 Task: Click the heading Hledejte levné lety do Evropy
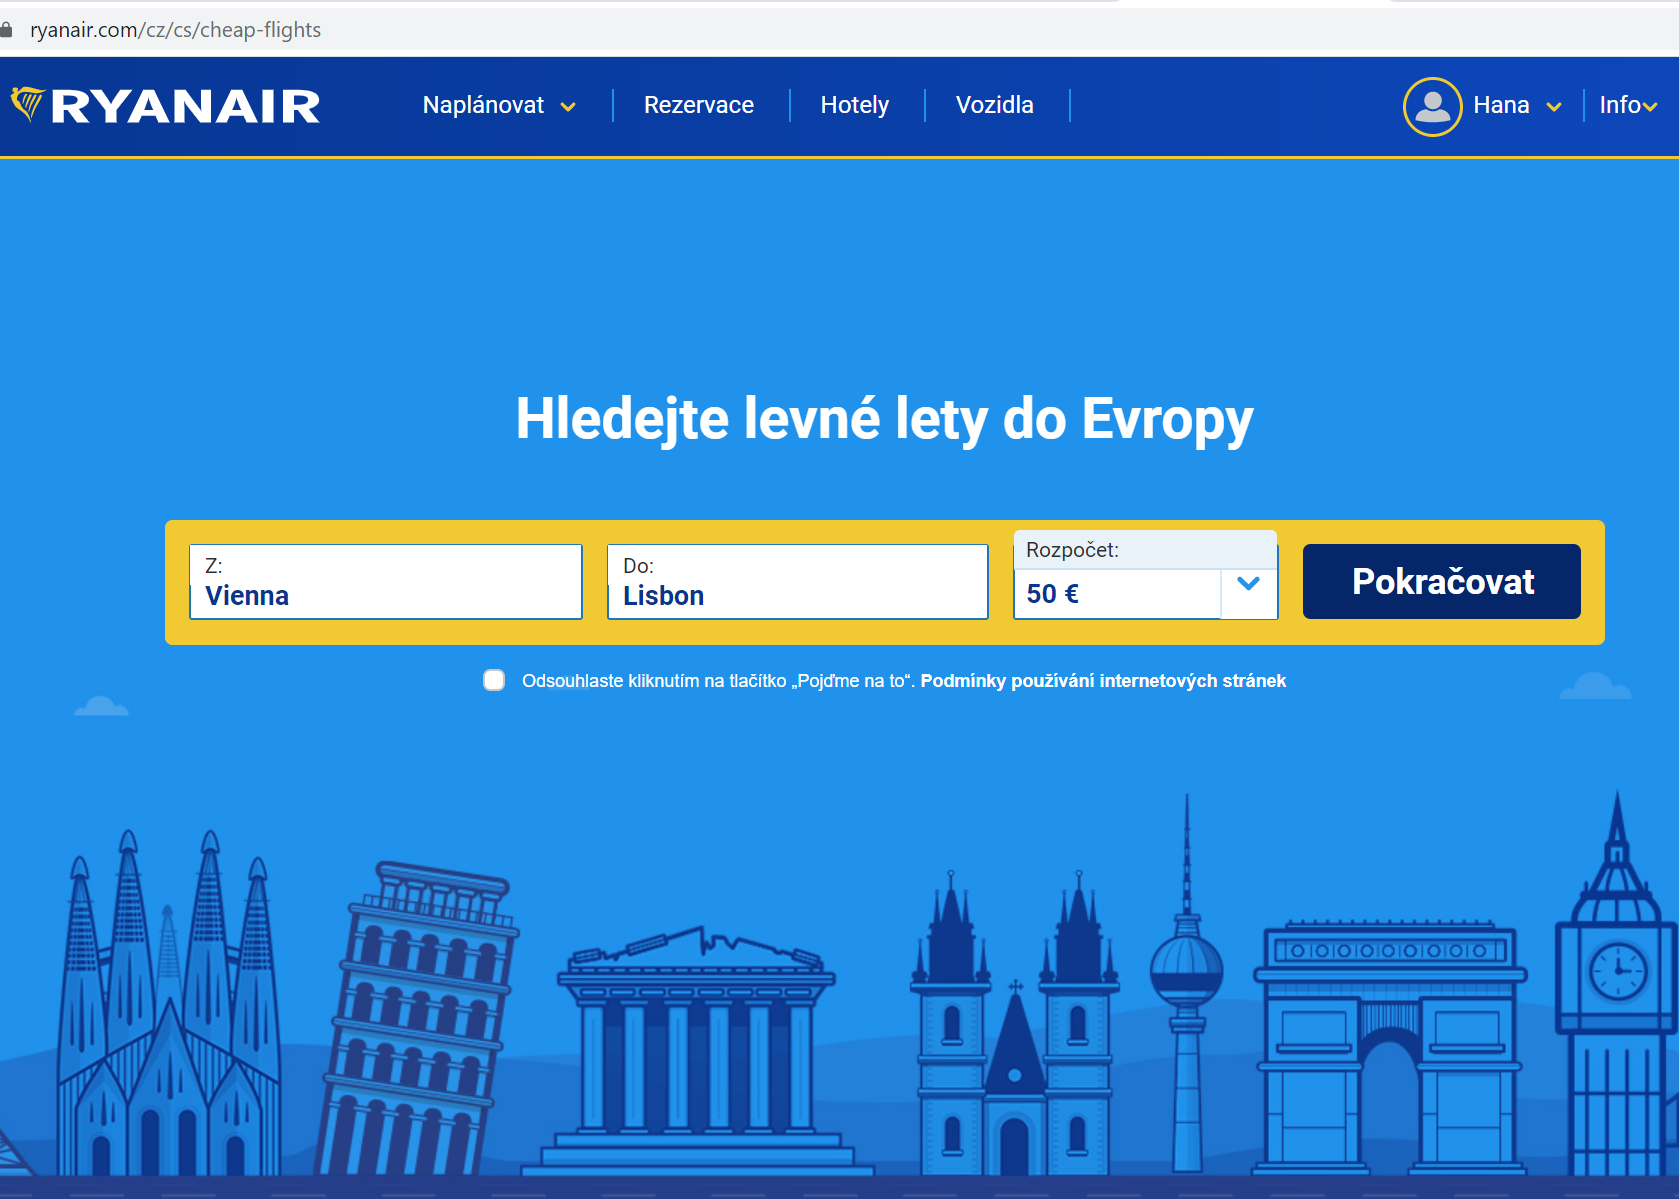pyautogui.click(x=884, y=419)
